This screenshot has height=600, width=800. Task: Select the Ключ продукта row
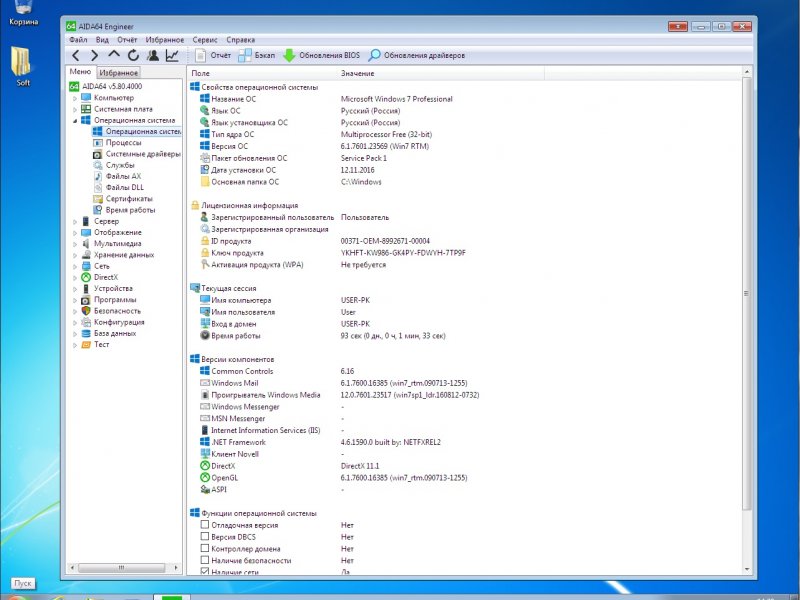333,253
